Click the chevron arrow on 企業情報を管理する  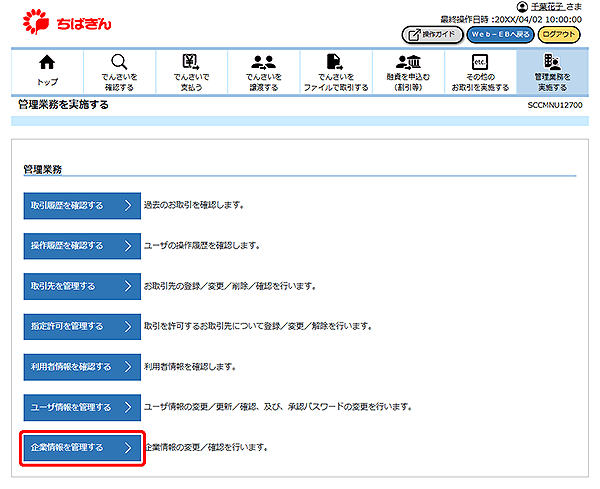click(128, 448)
